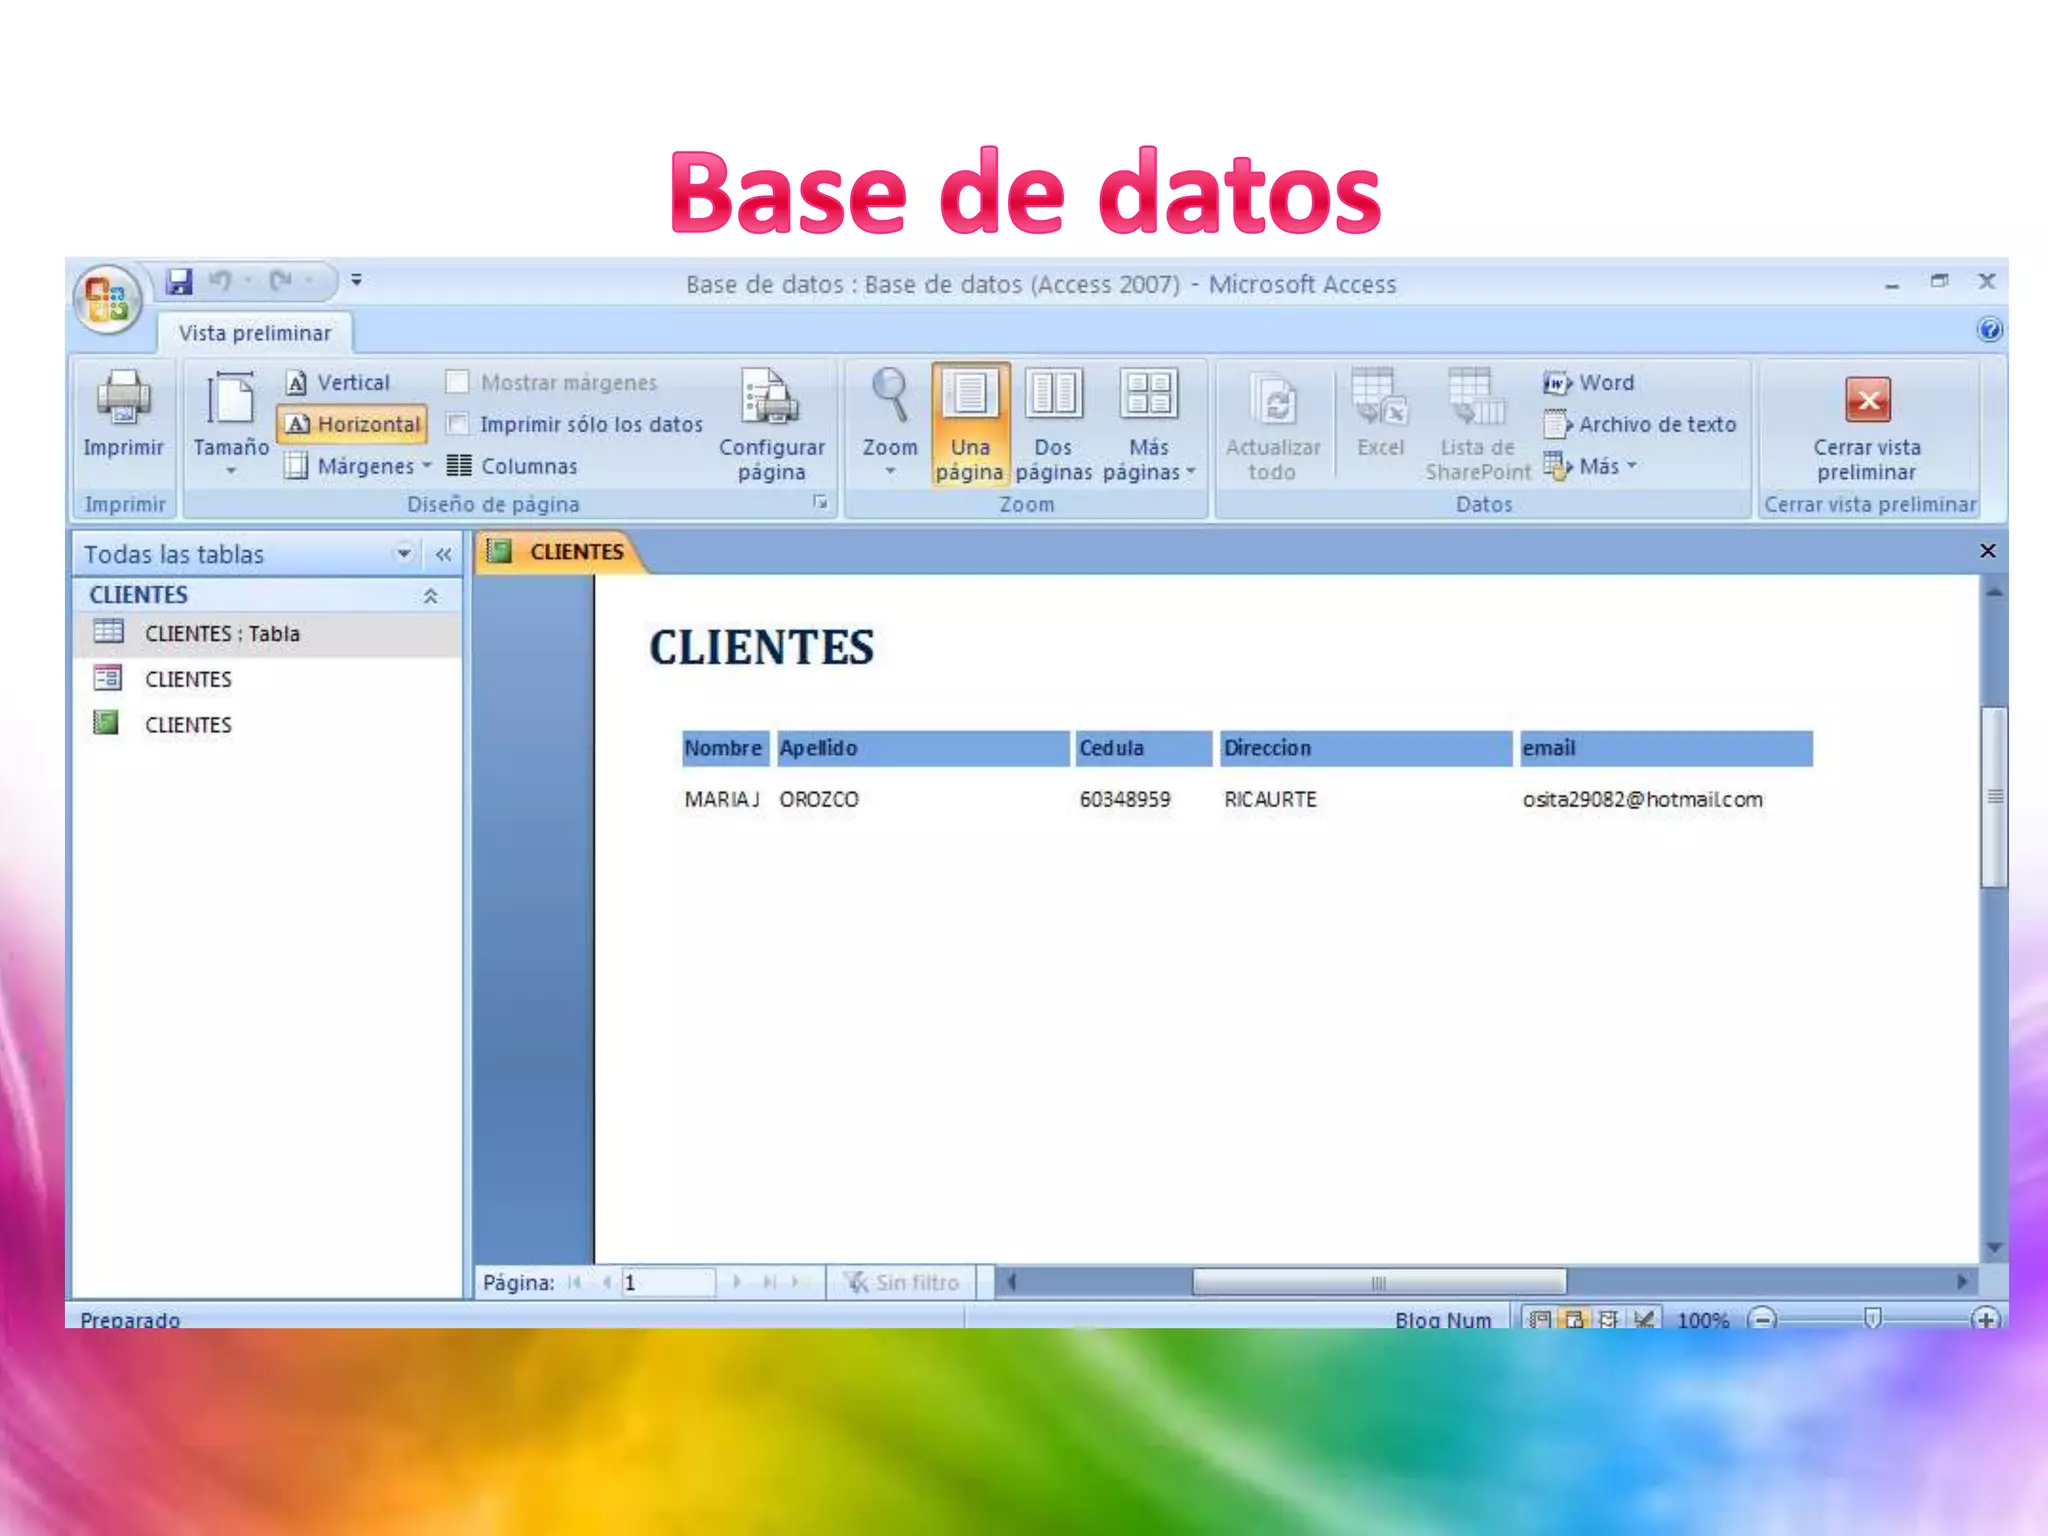Select Horizontal page orientation

353,424
